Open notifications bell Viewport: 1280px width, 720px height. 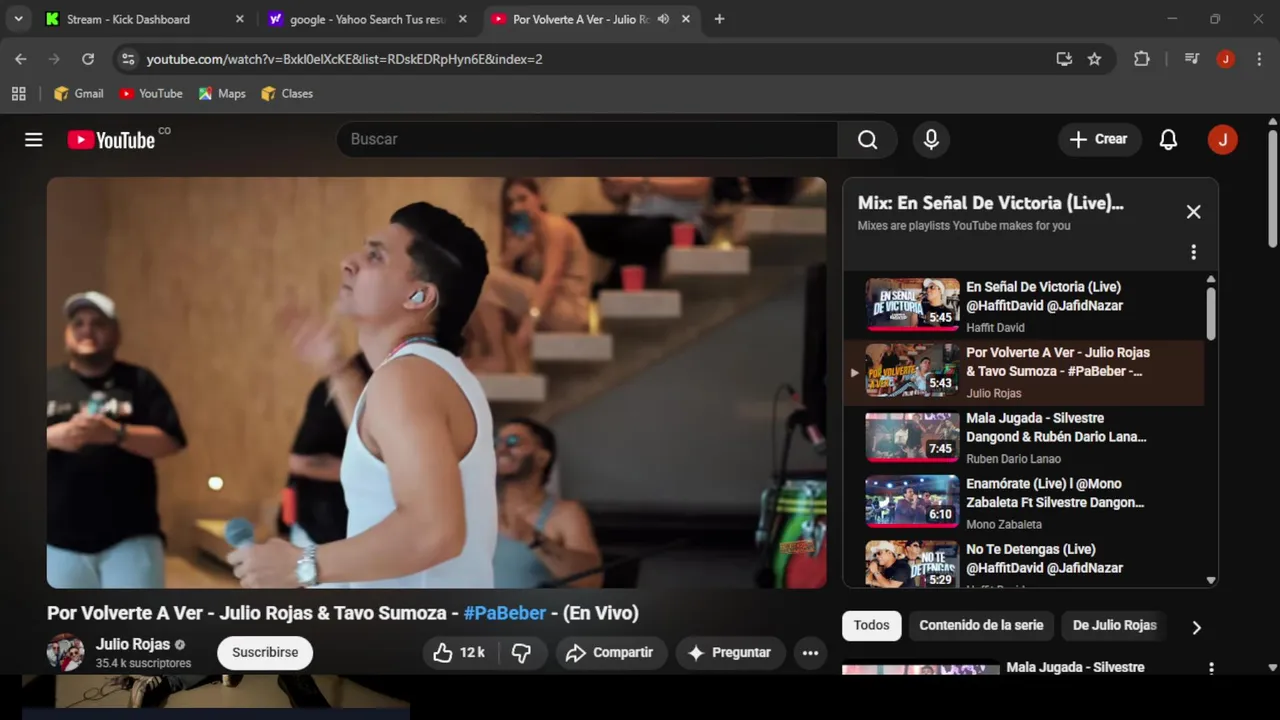tap(1168, 140)
